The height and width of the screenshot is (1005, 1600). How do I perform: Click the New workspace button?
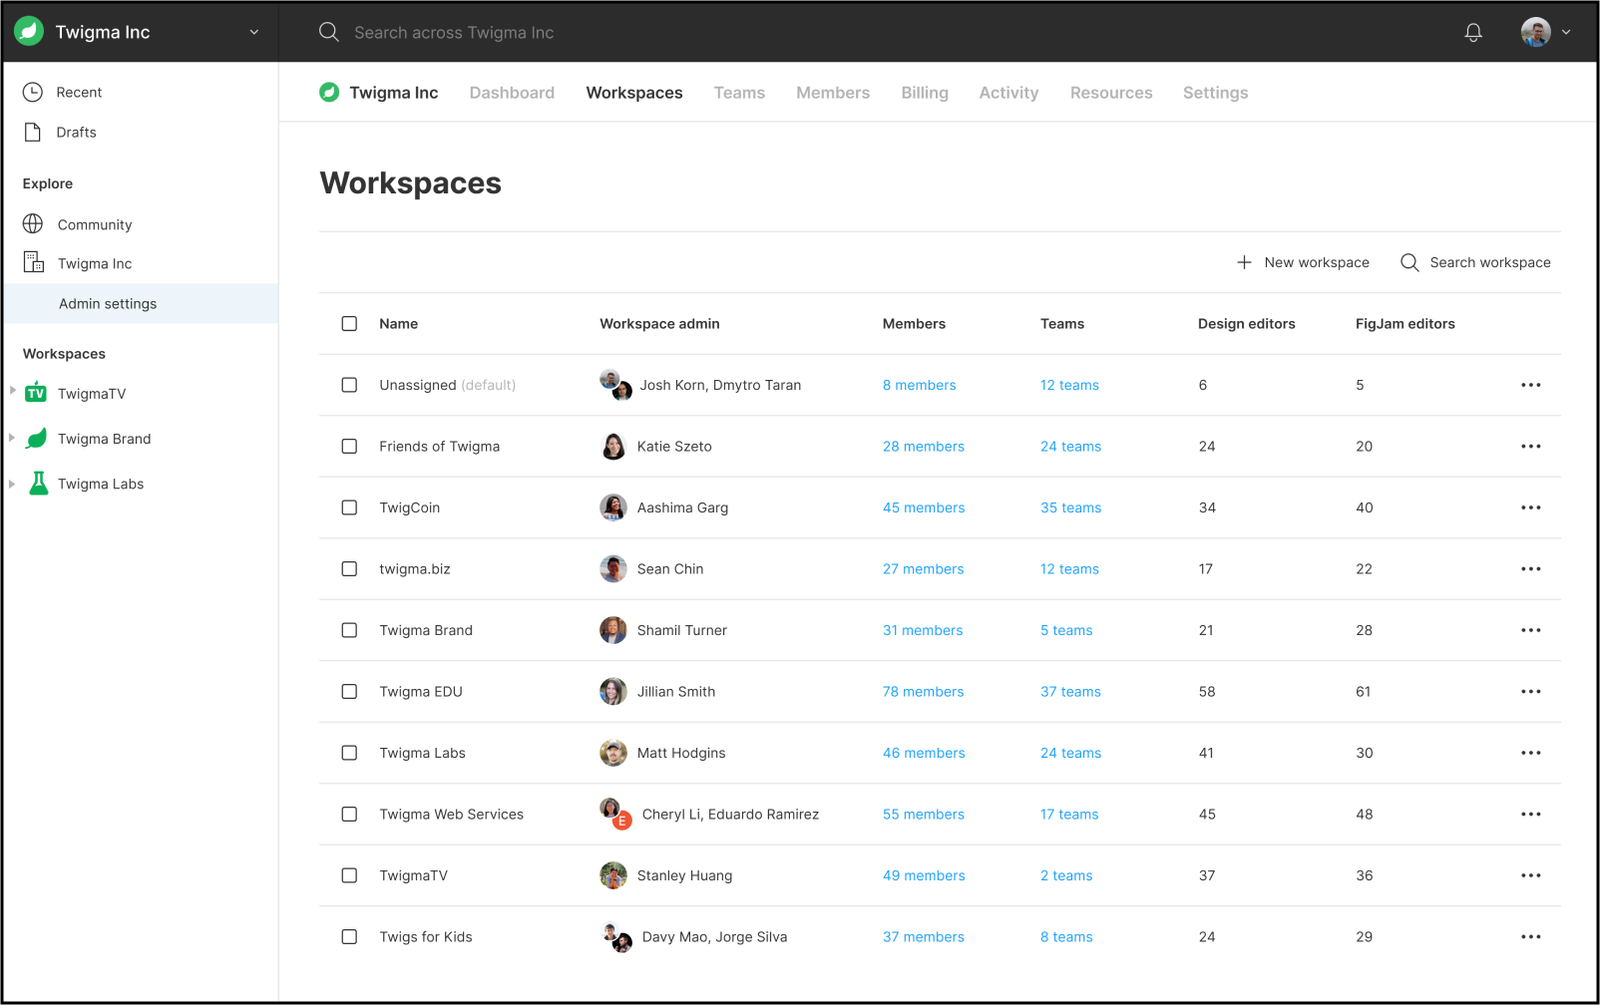click(x=1303, y=262)
